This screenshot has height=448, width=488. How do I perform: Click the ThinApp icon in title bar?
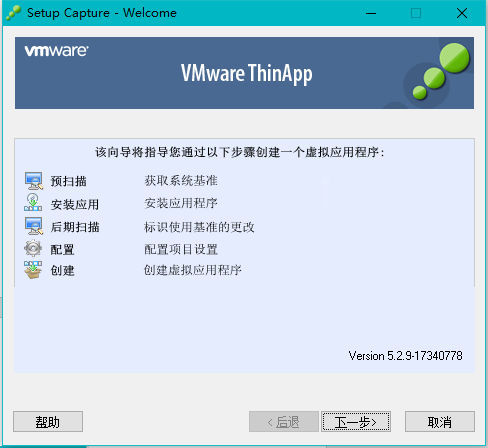point(13,13)
